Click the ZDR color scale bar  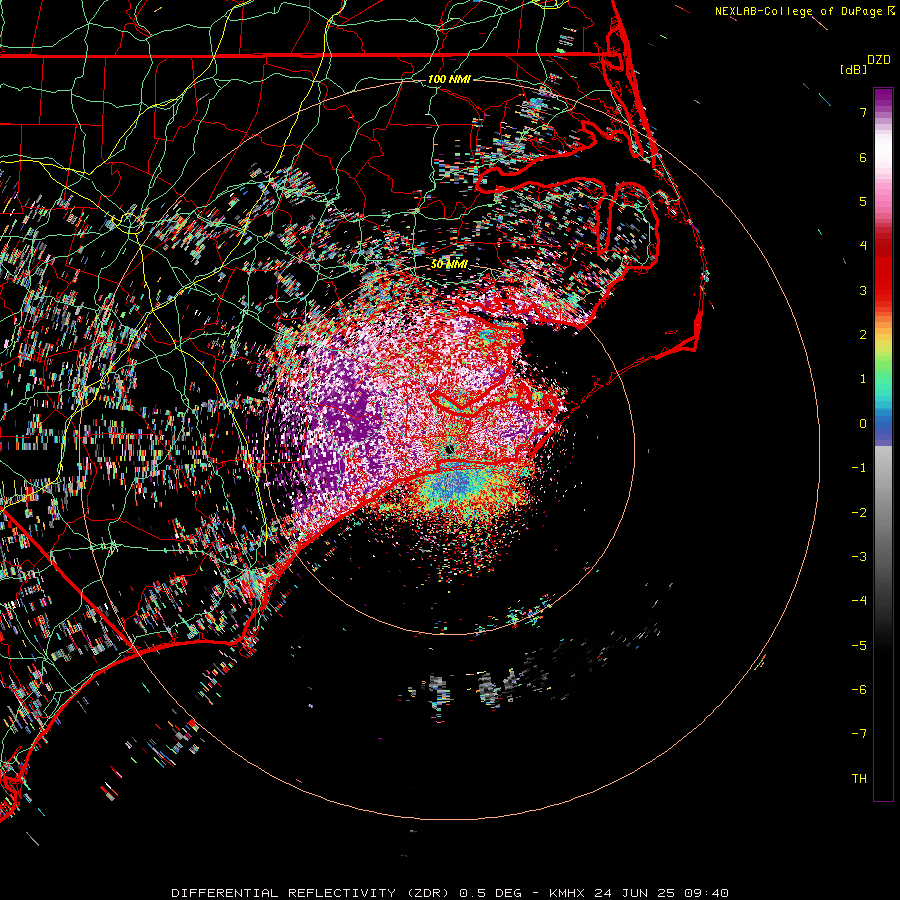pyautogui.click(x=883, y=444)
